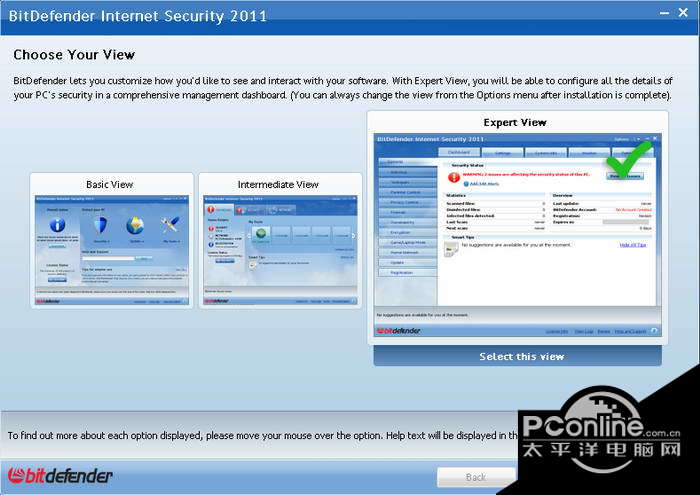Click the bitdefender logo at bottom left

click(60, 476)
